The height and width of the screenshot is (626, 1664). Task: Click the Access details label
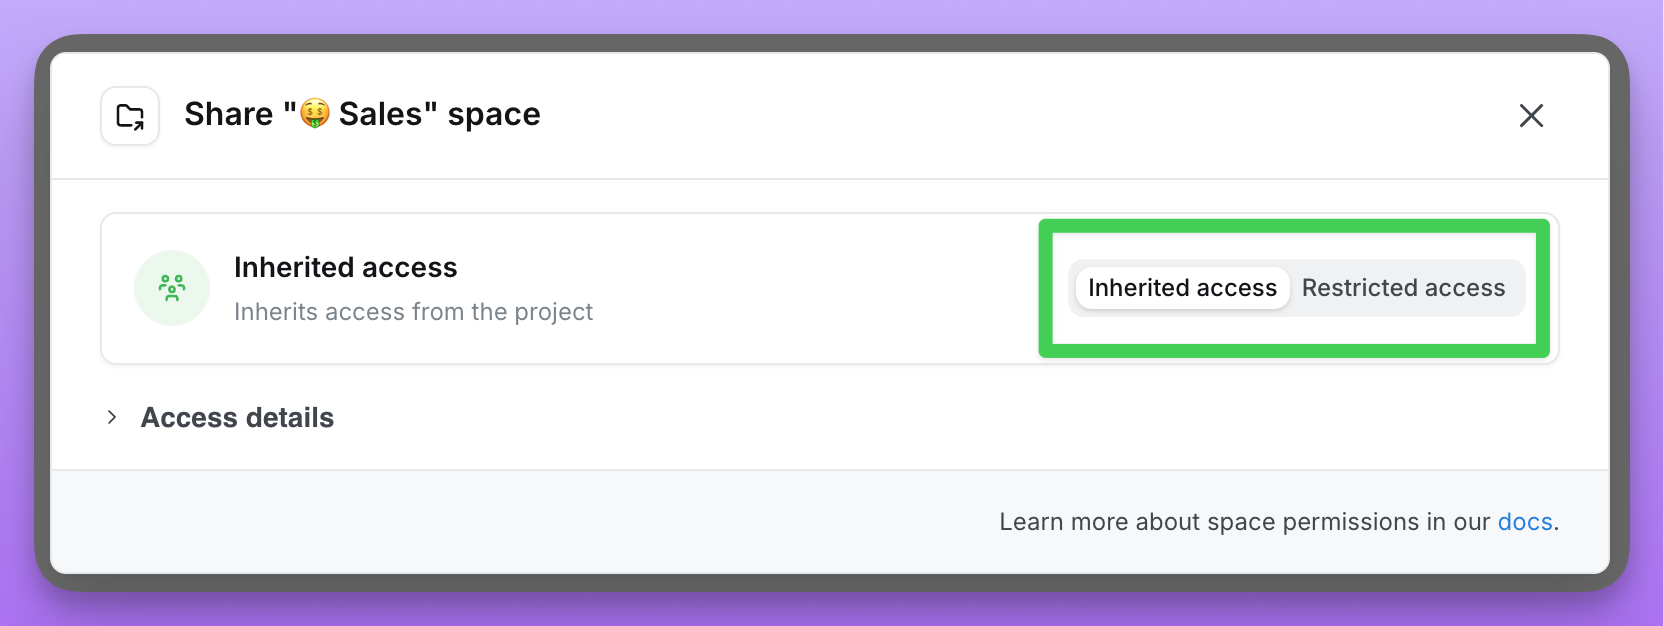click(237, 417)
